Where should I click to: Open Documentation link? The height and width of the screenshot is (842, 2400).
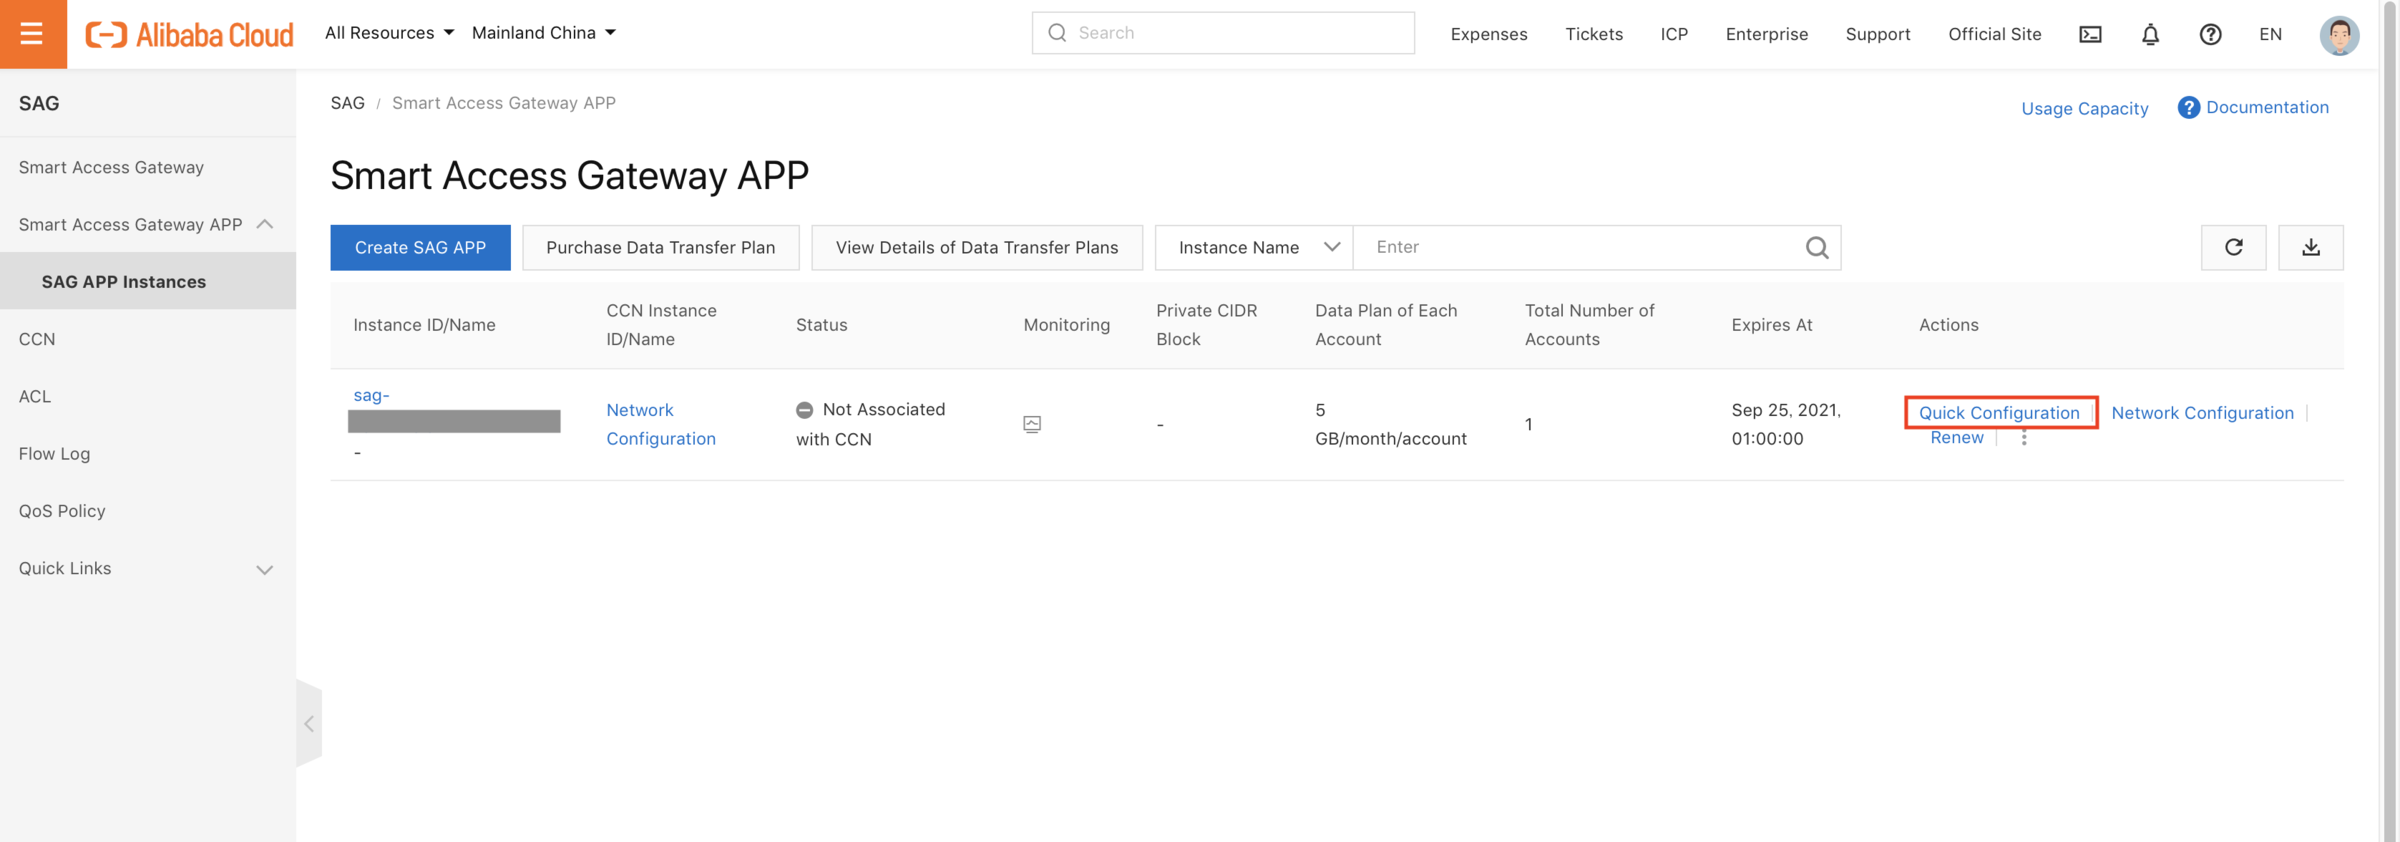point(2267,107)
